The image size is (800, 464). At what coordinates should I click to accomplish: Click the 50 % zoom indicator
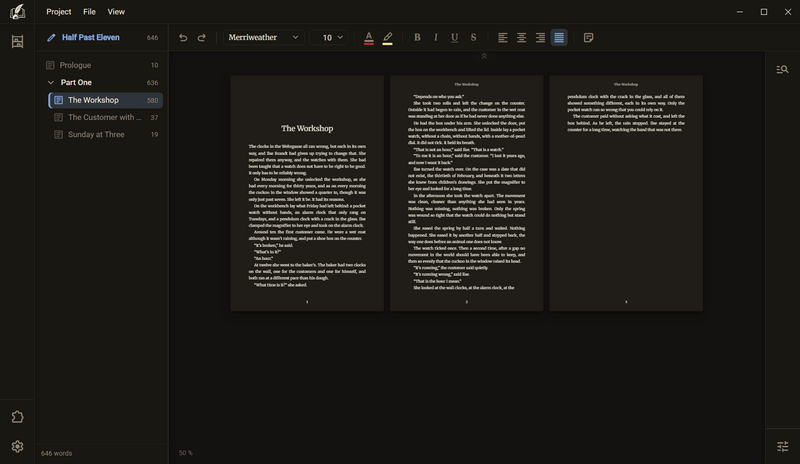(x=186, y=453)
